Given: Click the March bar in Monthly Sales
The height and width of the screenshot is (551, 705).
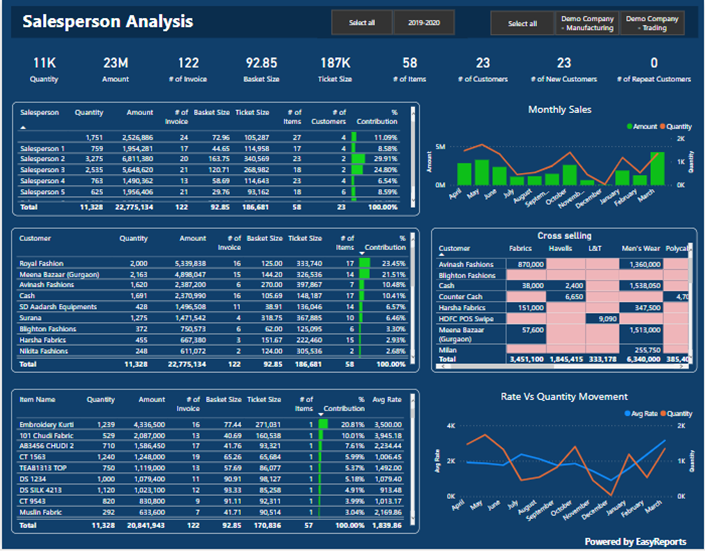Looking at the screenshot, I should coord(657,169).
